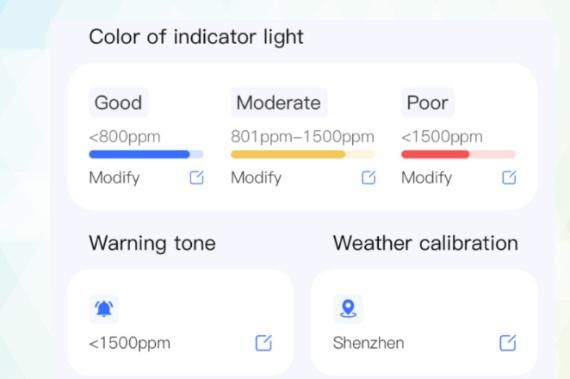The height and width of the screenshot is (379, 570).
Task: Select the yellow Moderate indicator bar
Action: [303, 154]
